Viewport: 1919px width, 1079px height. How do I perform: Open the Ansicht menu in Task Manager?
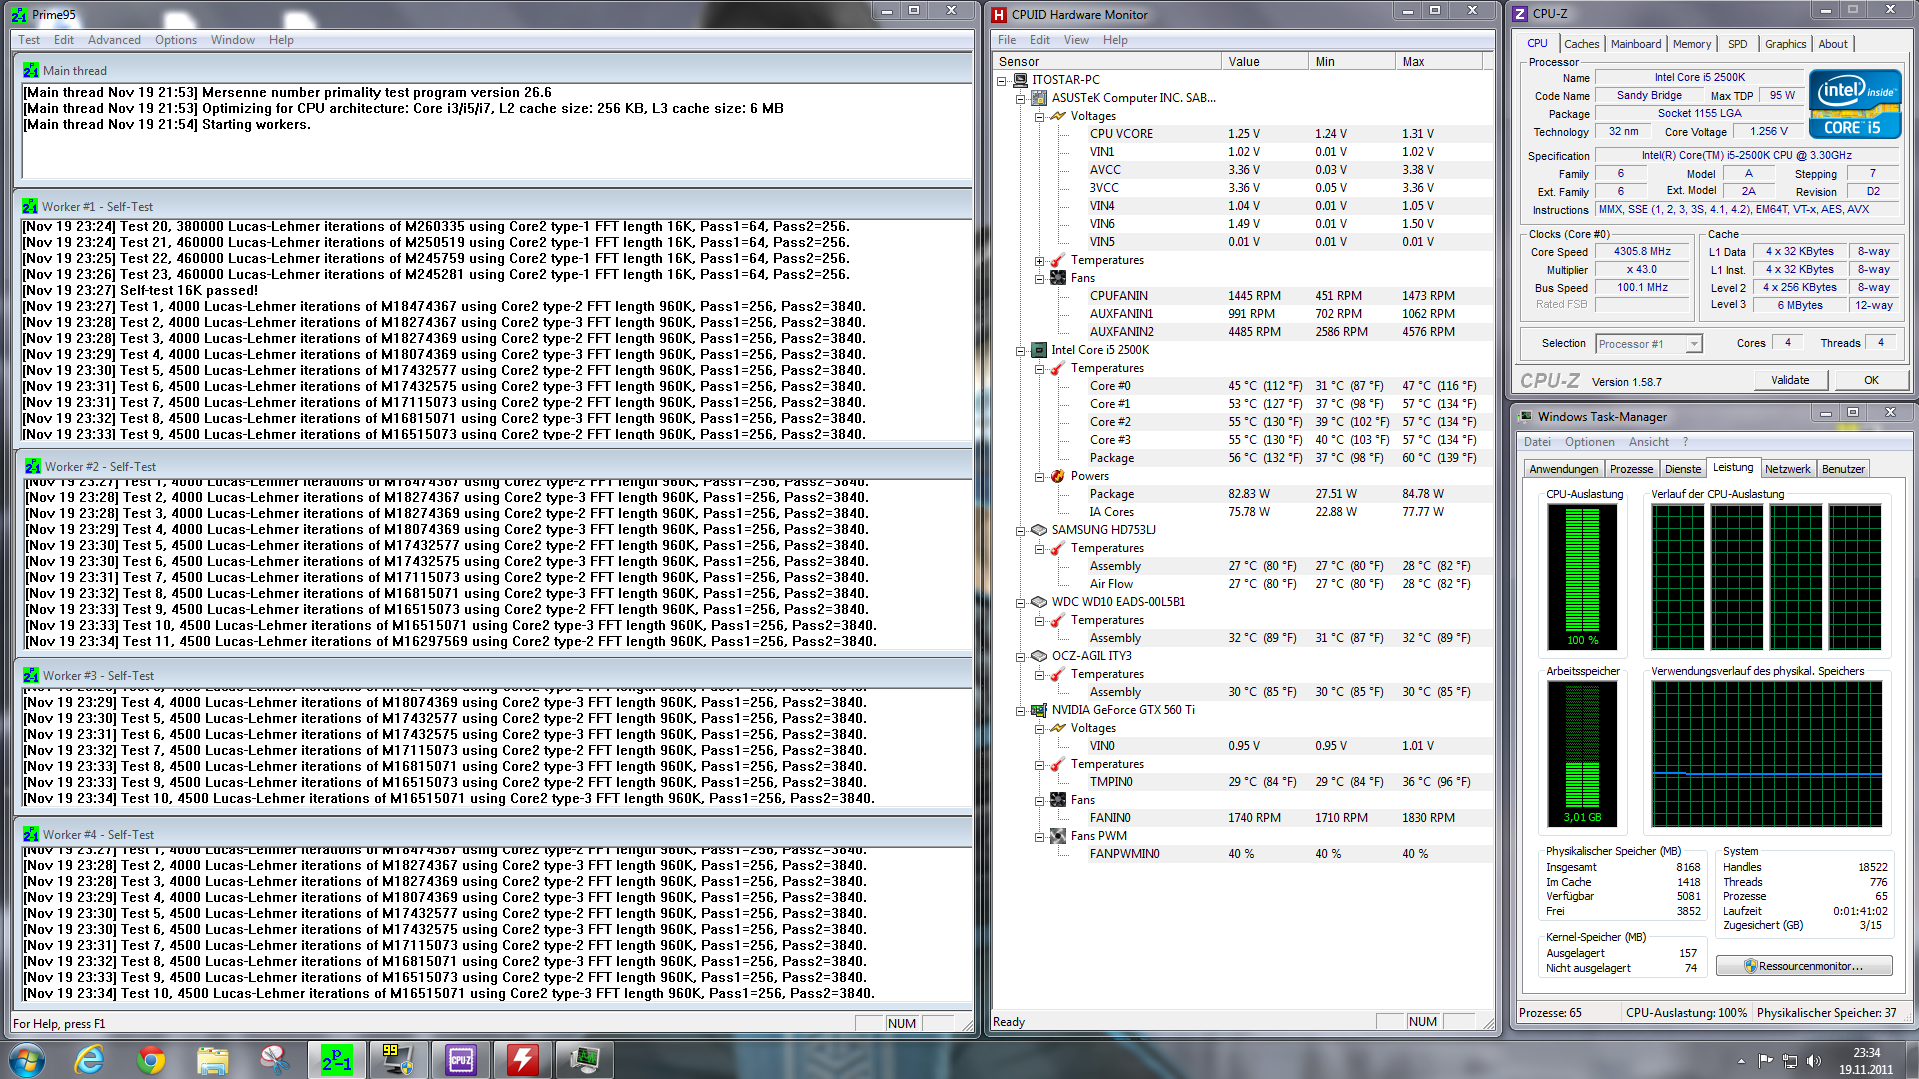[x=1648, y=442]
